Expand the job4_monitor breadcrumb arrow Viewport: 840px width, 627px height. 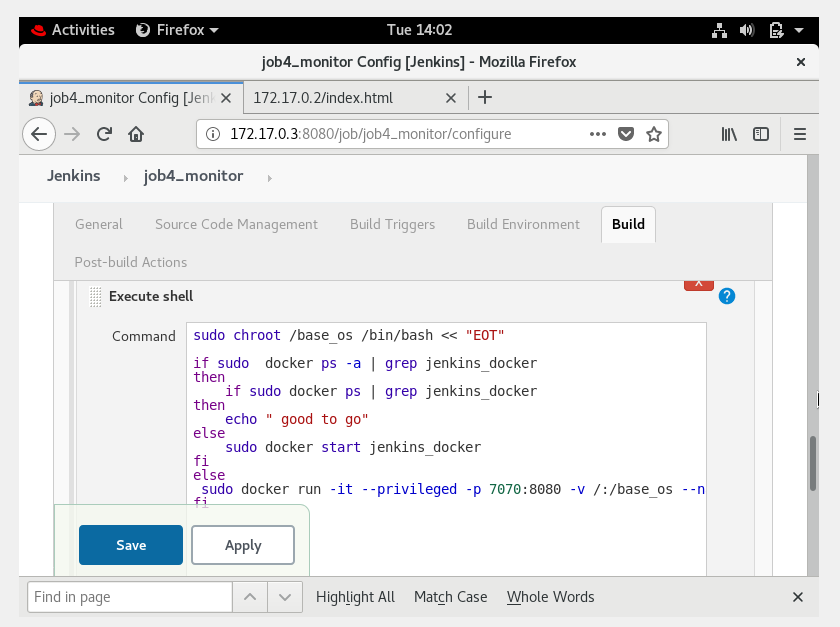[x=269, y=178]
